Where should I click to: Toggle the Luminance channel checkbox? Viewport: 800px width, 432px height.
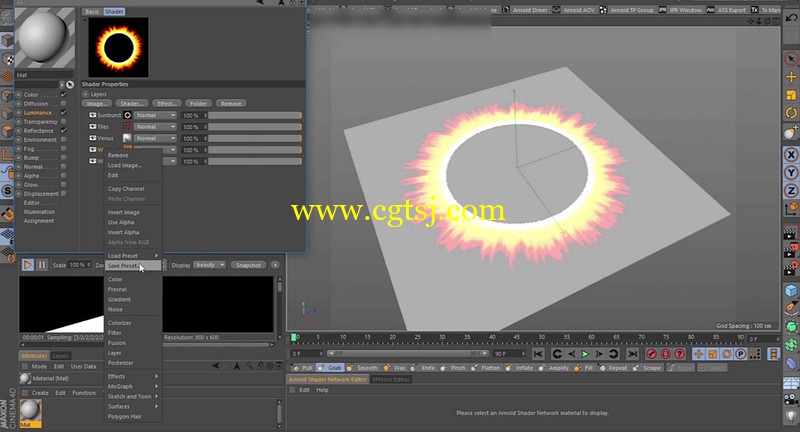[x=63, y=112]
